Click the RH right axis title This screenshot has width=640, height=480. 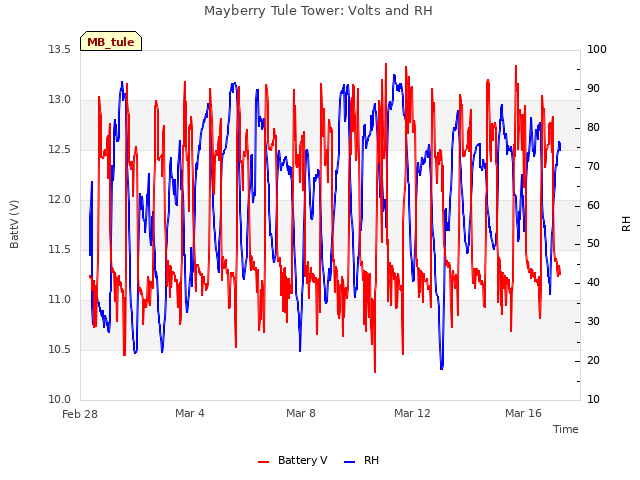coord(626,224)
